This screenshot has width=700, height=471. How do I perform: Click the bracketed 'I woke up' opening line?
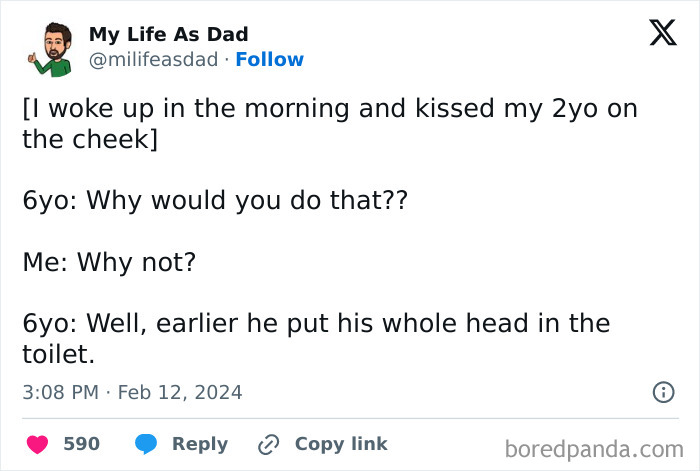[330, 109]
